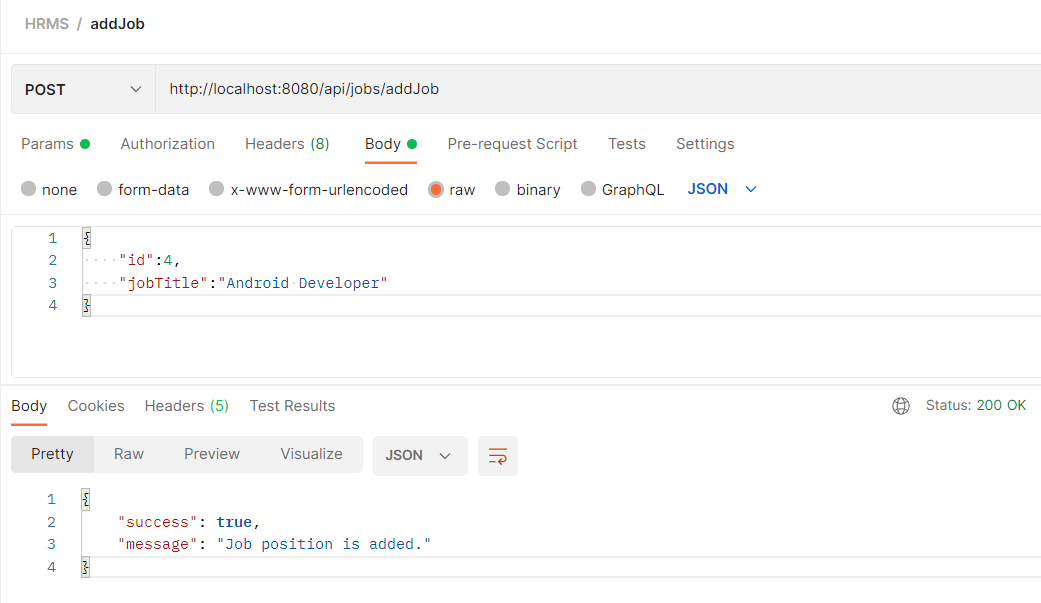Open the Pre-request Script tab

(x=512, y=144)
